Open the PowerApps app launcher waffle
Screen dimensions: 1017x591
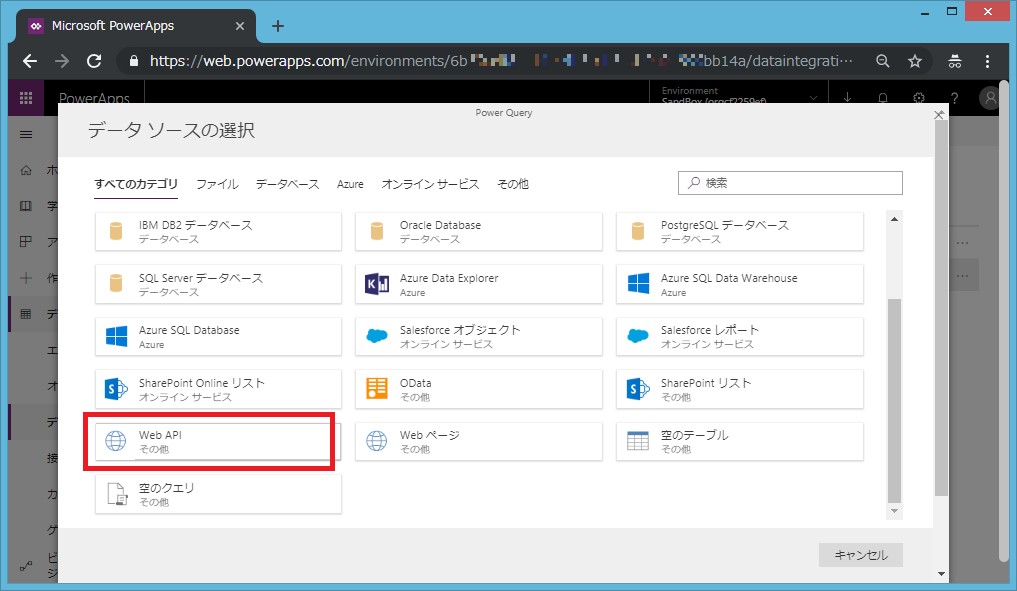click(x=26, y=98)
